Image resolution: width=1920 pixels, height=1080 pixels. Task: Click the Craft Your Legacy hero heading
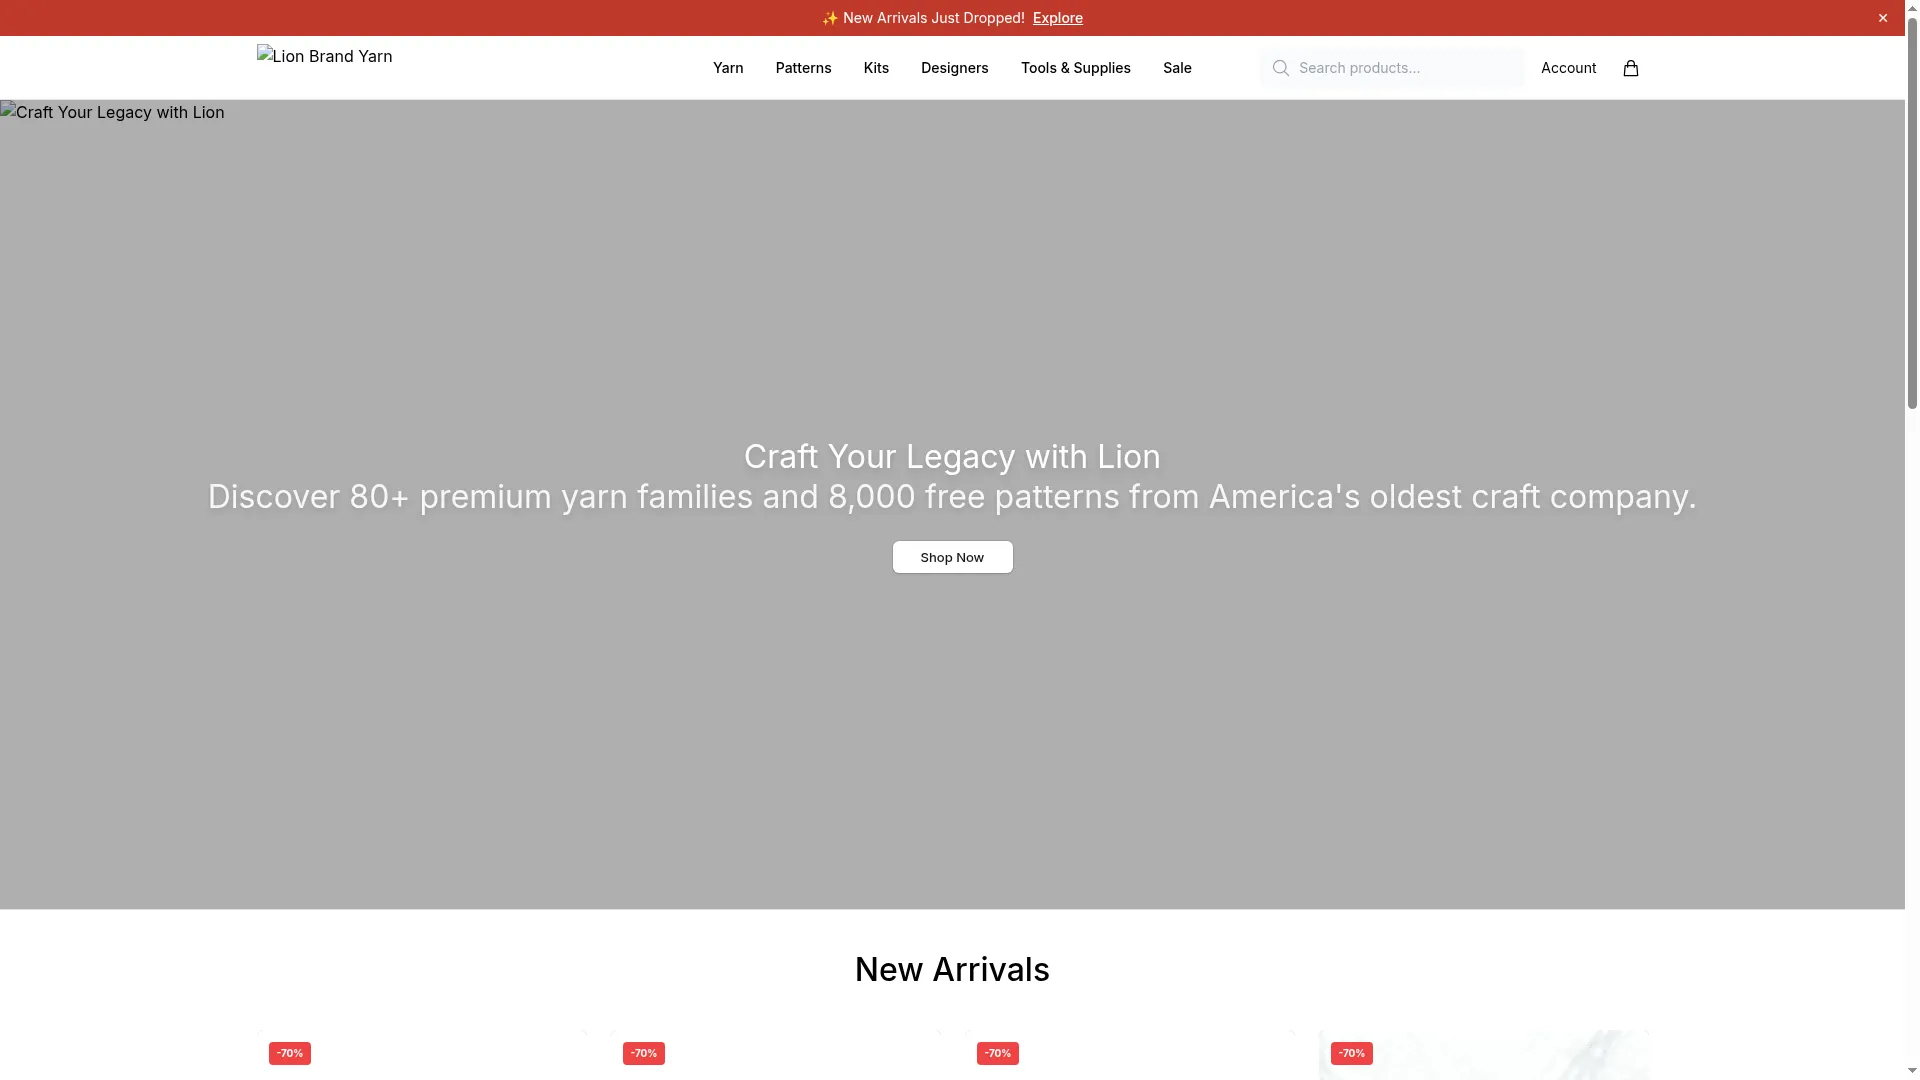tap(952, 457)
